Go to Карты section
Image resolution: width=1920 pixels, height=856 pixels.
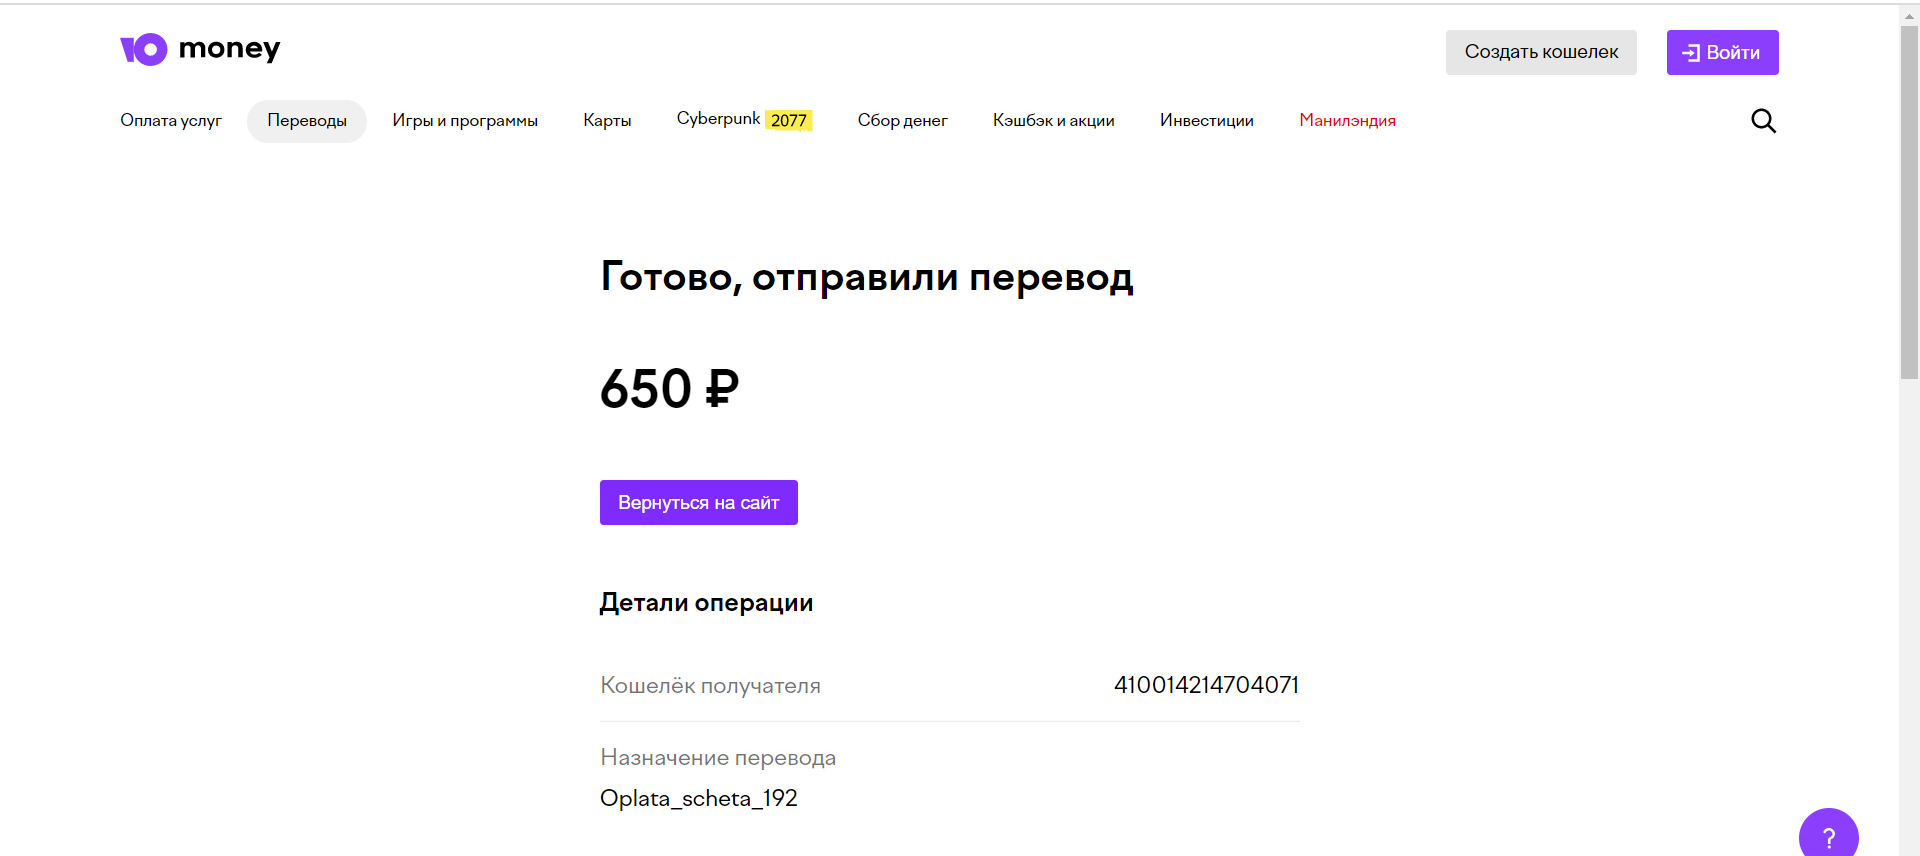click(x=607, y=120)
